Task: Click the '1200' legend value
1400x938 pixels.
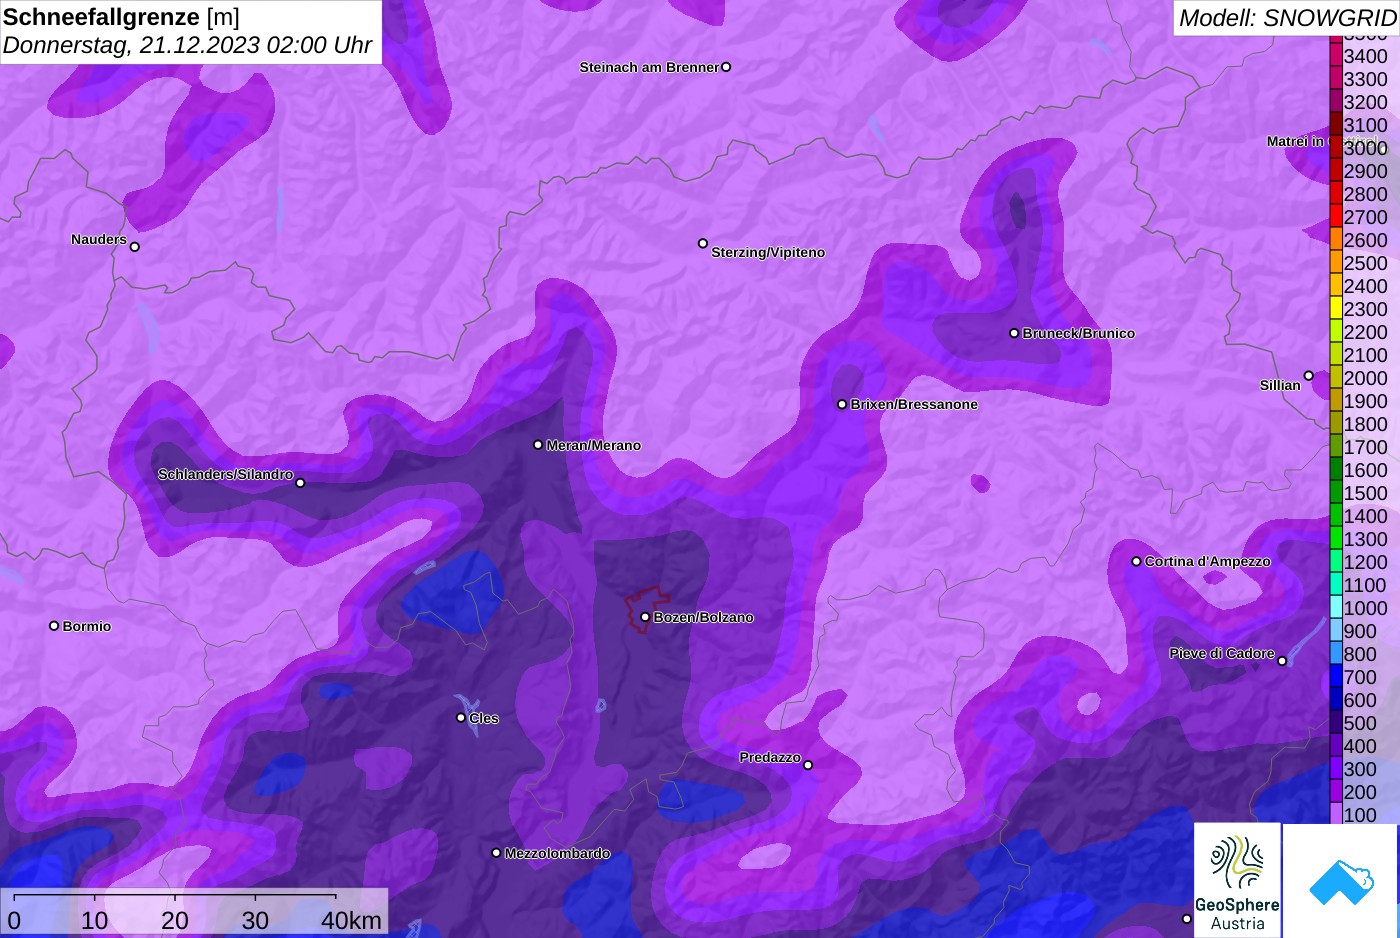Action: [x=1366, y=562]
